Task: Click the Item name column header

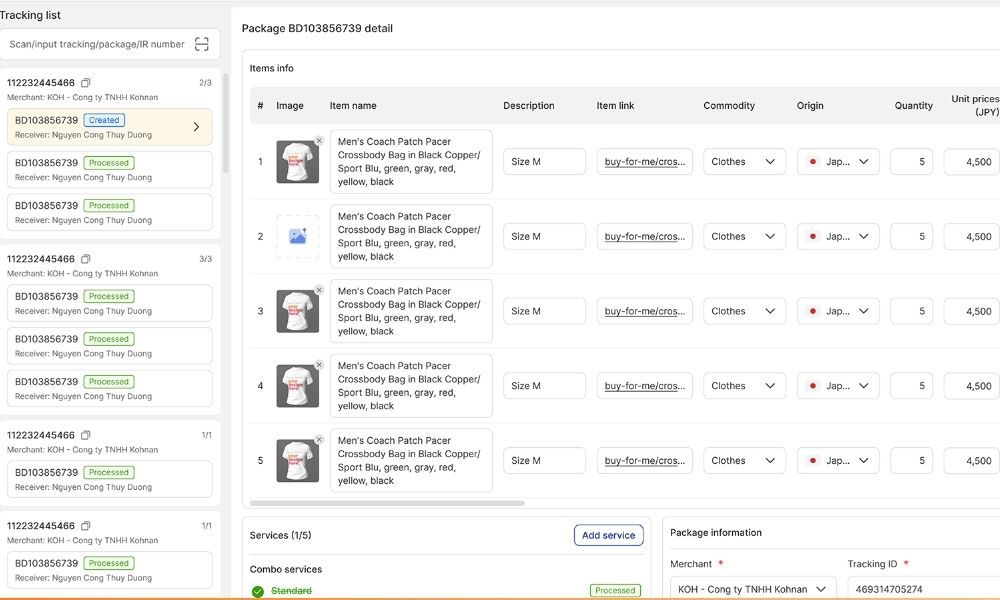Action: 353,105
